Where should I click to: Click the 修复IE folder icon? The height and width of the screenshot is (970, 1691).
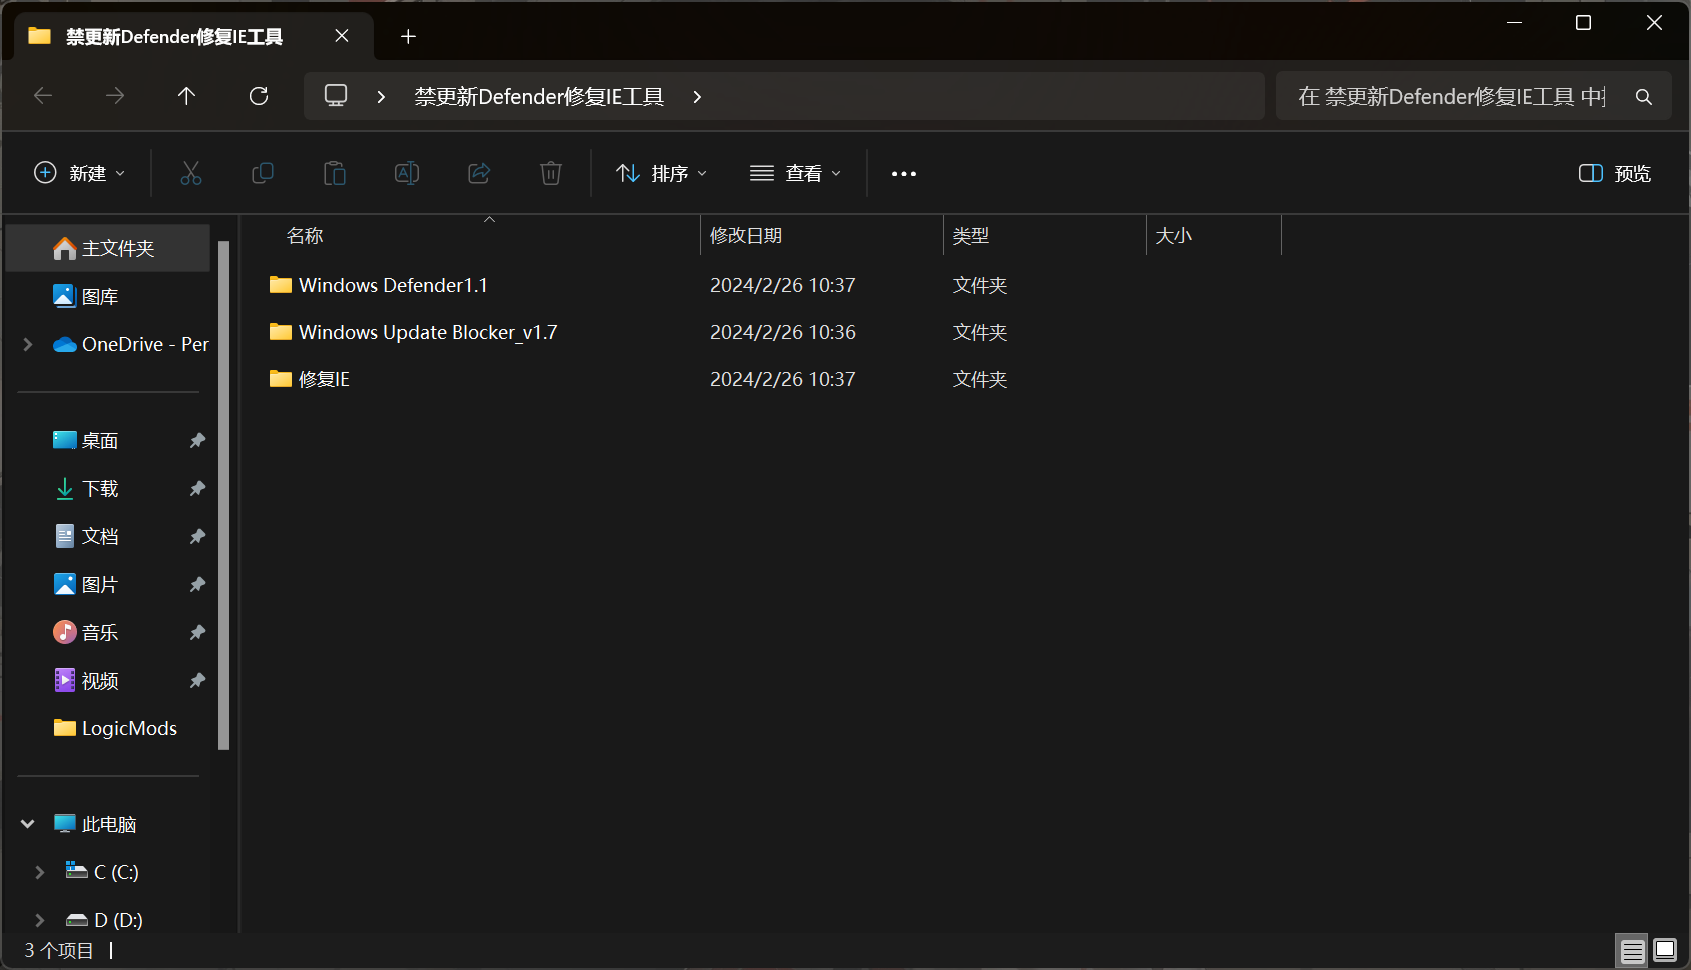(x=281, y=379)
